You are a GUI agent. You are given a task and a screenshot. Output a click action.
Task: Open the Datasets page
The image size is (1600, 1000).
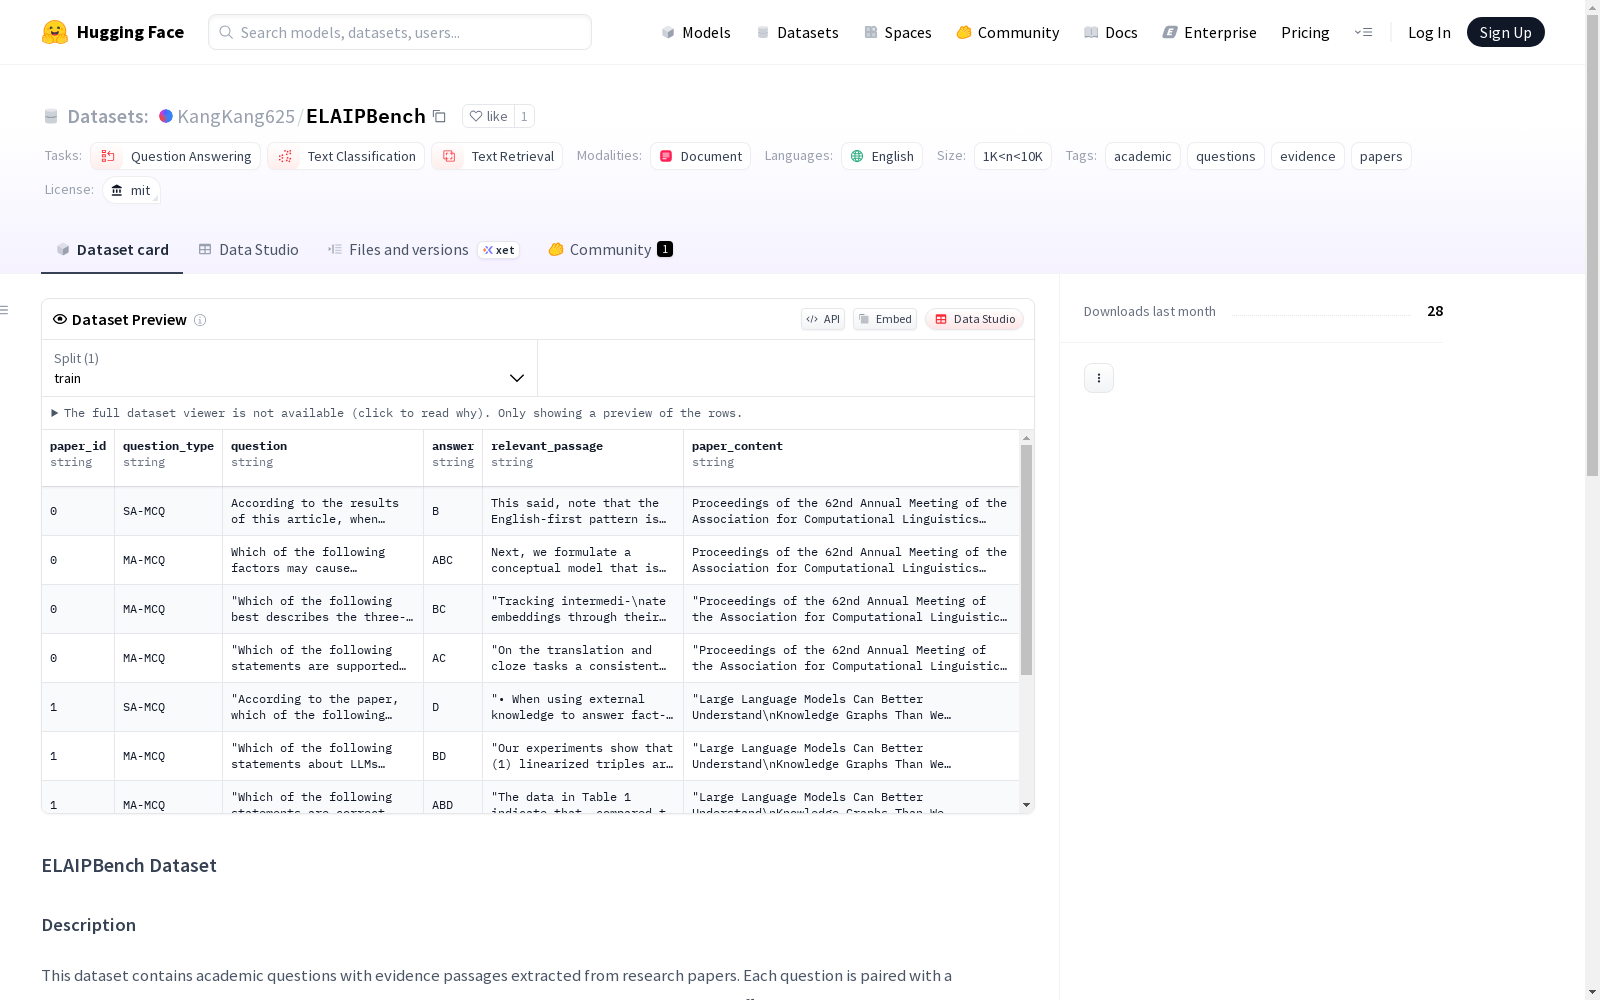[x=798, y=32]
